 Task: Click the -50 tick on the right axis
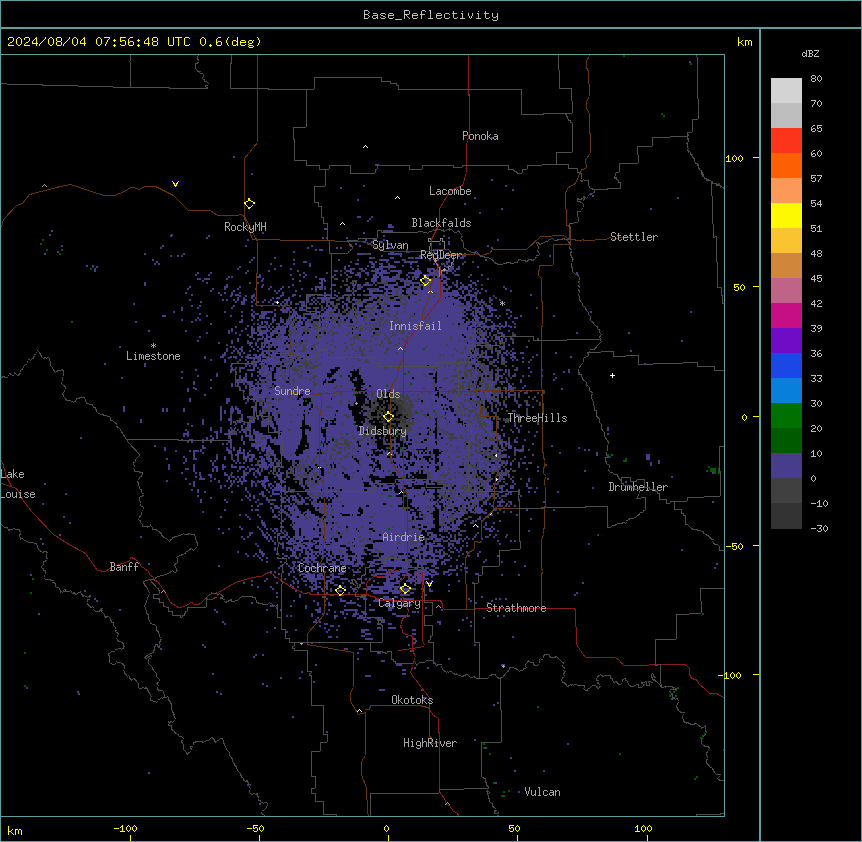tap(734, 546)
